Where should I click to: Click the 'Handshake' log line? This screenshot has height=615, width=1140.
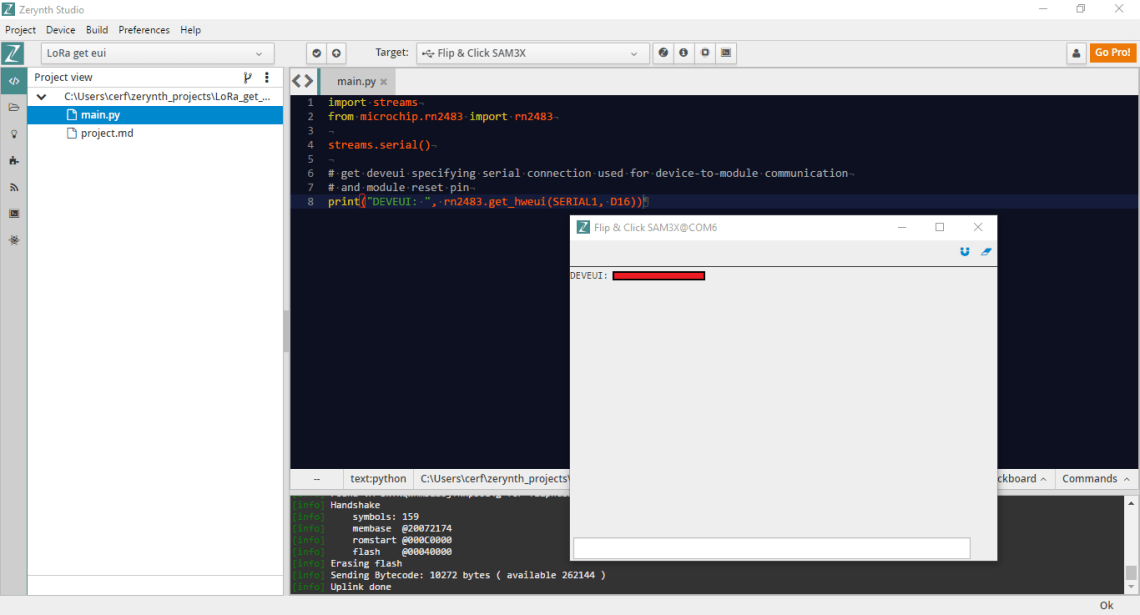pyautogui.click(x=356, y=505)
